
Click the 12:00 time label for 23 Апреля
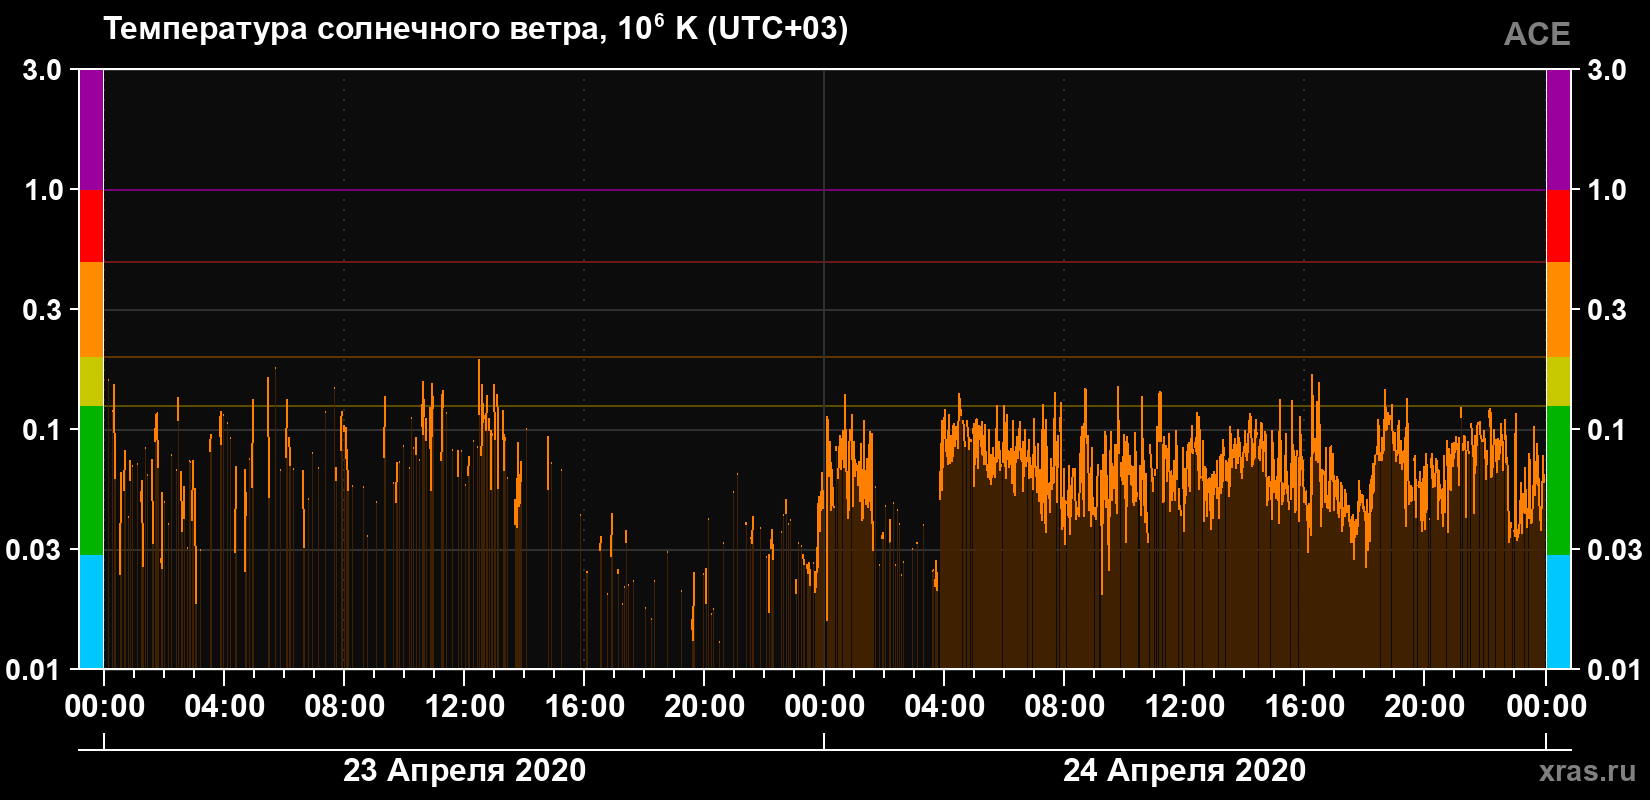464,707
